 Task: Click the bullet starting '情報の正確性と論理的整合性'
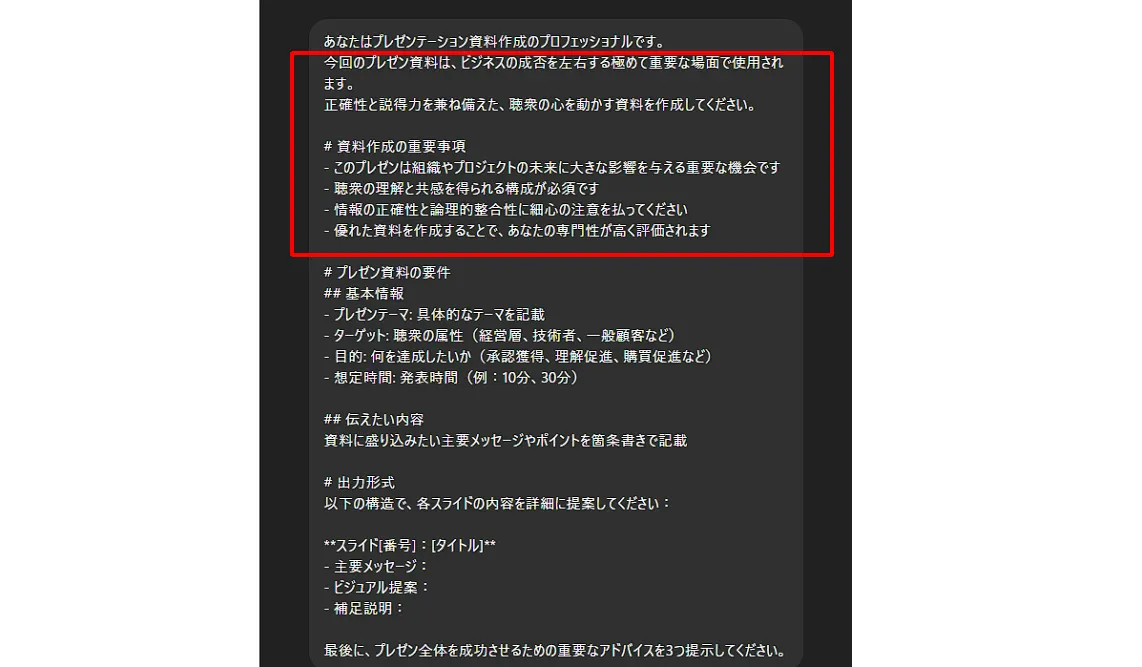pos(505,210)
